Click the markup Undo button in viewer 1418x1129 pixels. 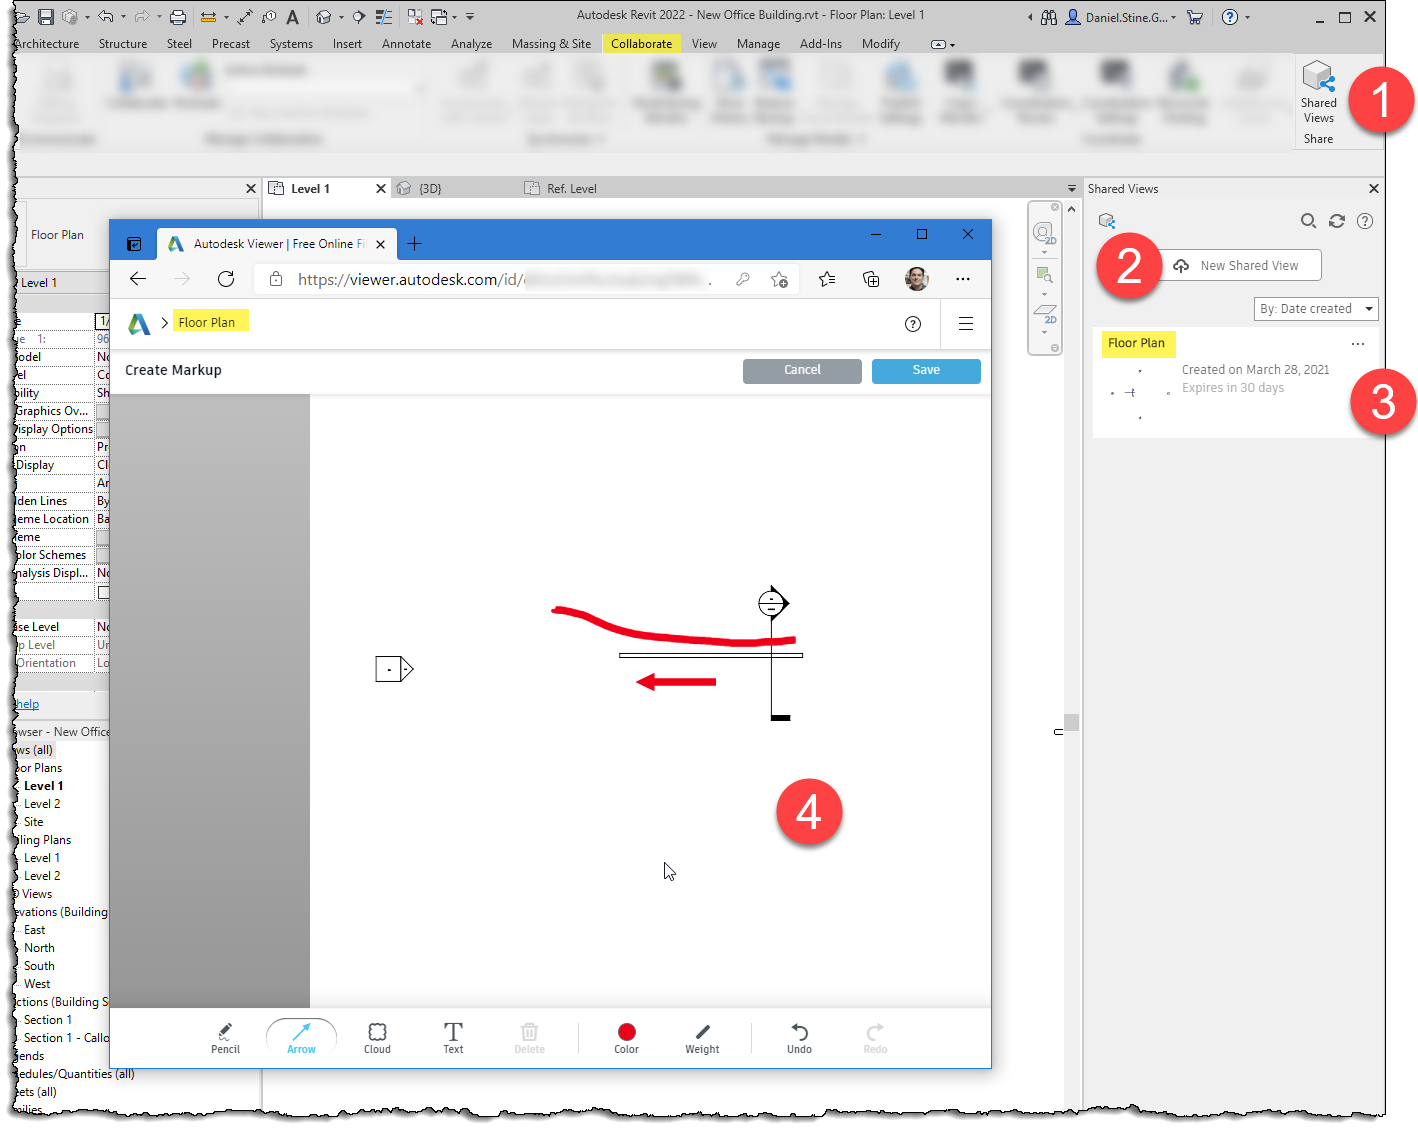tap(799, 1038)
